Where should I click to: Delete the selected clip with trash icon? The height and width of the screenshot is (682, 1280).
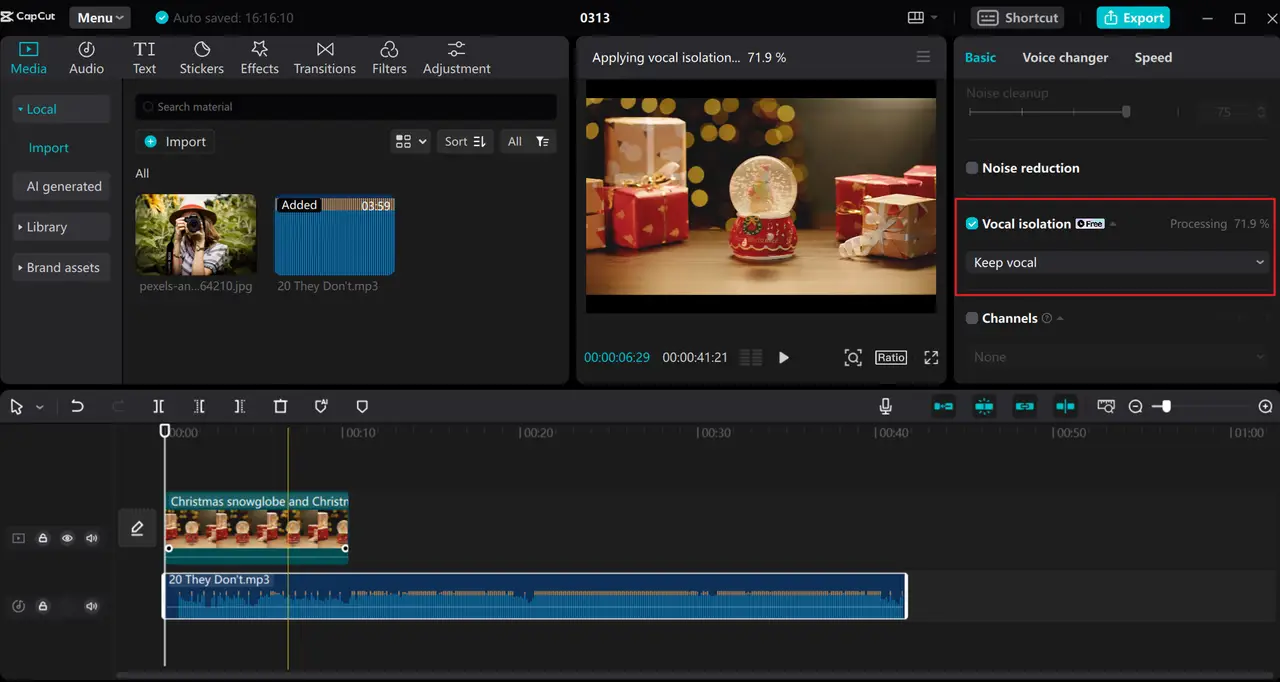(280, 406)
